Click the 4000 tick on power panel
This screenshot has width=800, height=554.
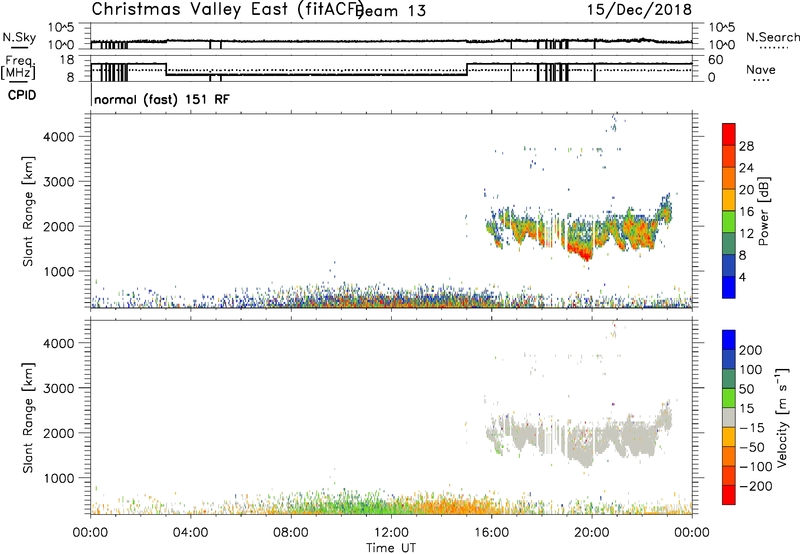pyautogui.click(x=59, y=137)
